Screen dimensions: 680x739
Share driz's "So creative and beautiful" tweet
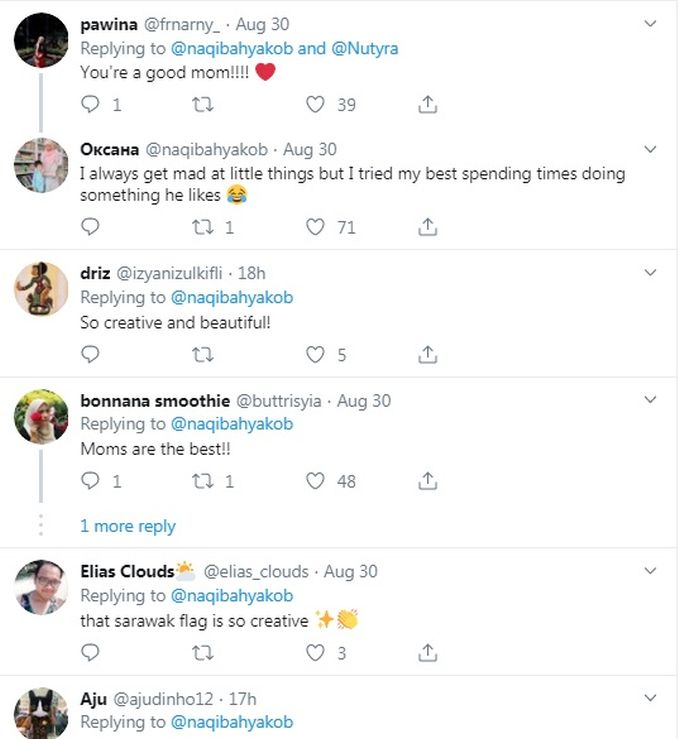[428, 354]
